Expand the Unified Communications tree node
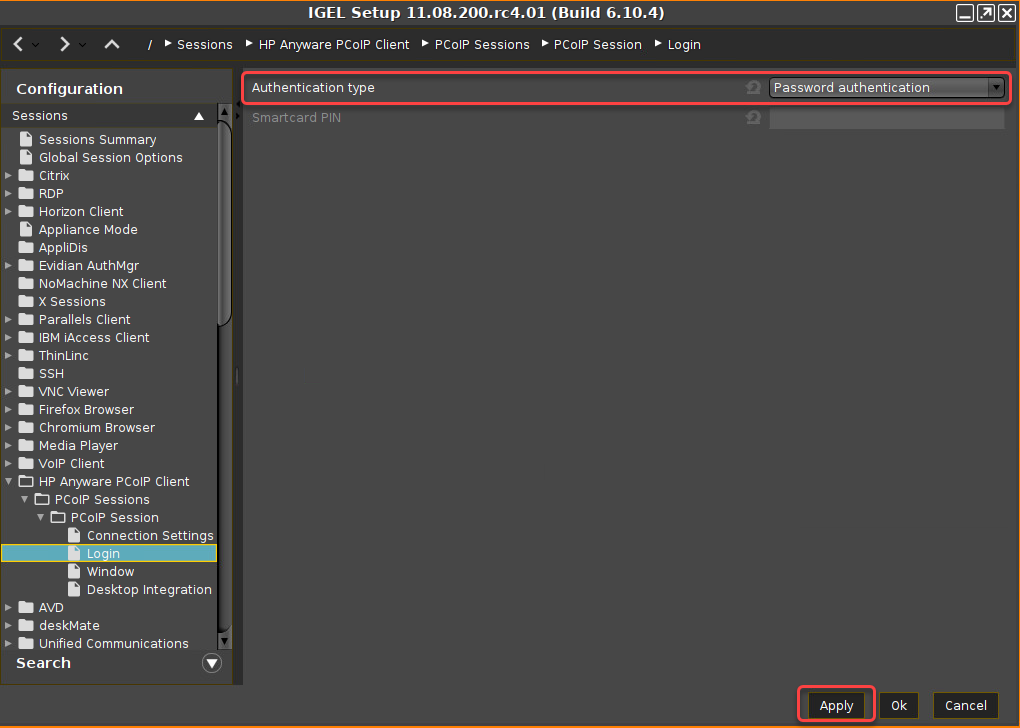 (x=8, y=643)
